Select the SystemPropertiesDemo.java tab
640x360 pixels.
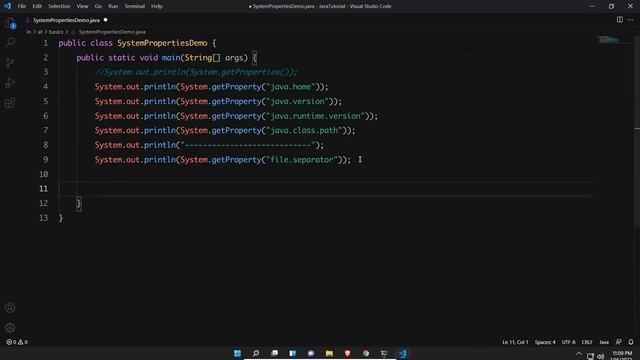coord(67,20)
